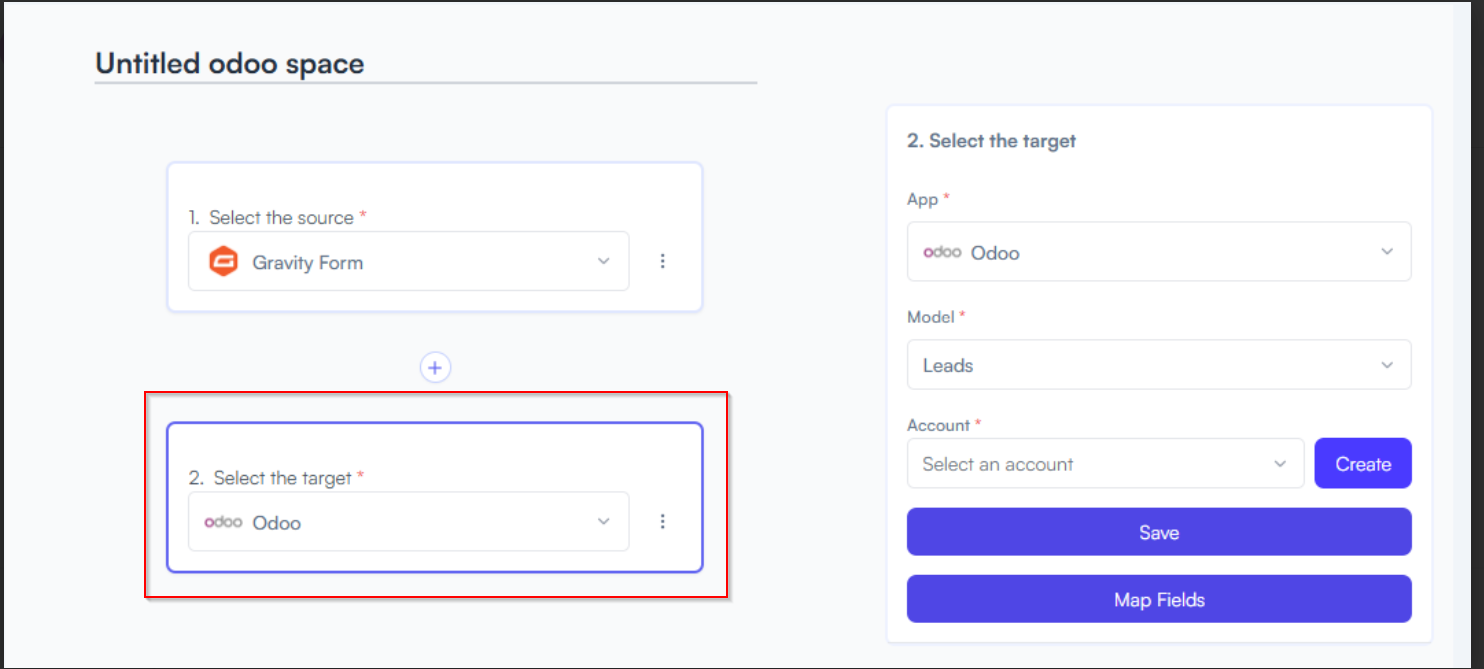Add a step with the plus icon
This screenshot has height=669, width=1484.
coord(435,367)
